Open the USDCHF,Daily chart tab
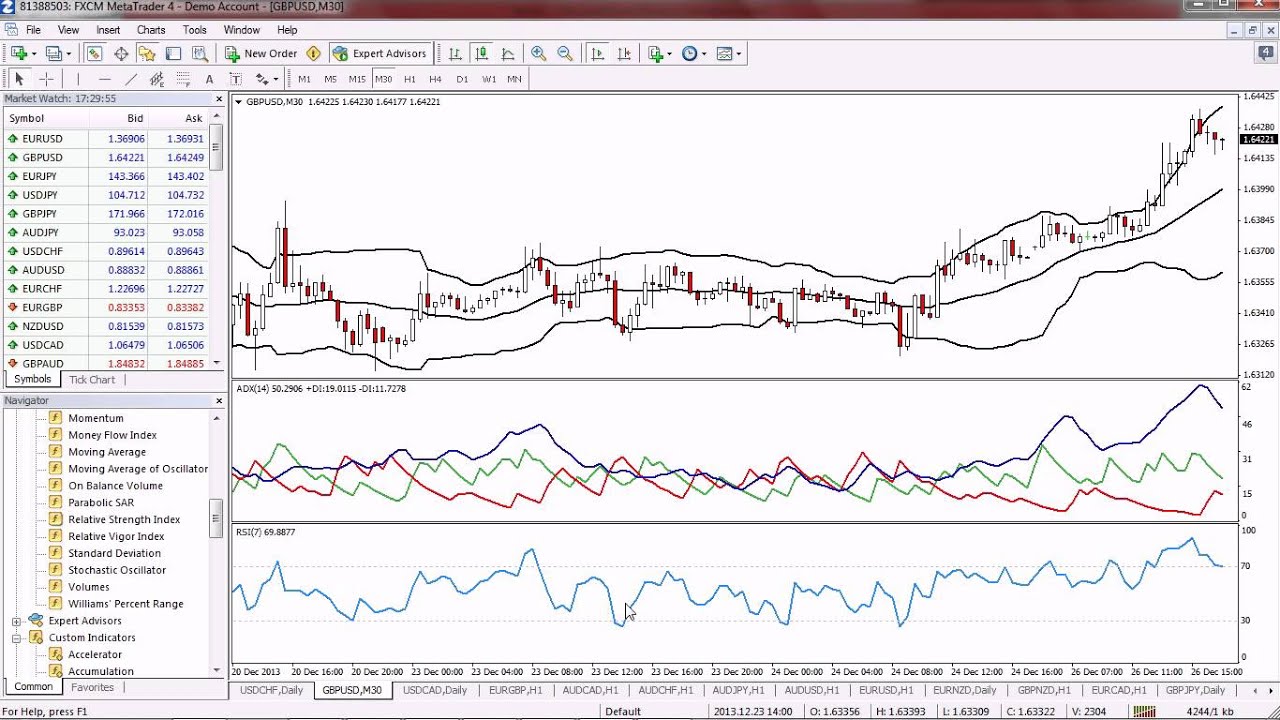Viewport: 1280px width, 720px height. [271, 691]
